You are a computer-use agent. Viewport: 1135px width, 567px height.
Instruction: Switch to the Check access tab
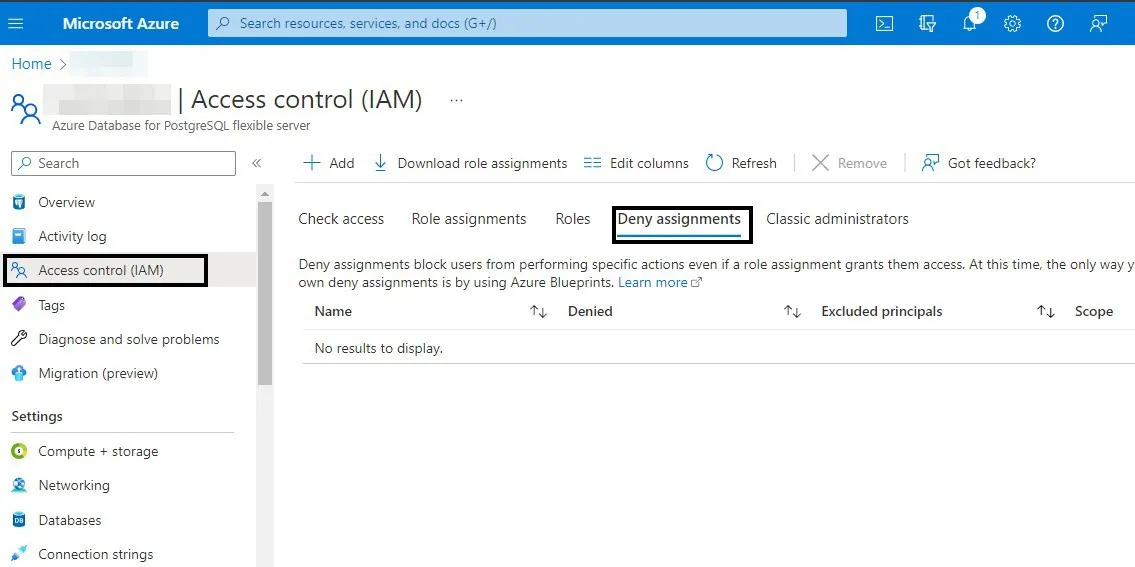(341, 219)
